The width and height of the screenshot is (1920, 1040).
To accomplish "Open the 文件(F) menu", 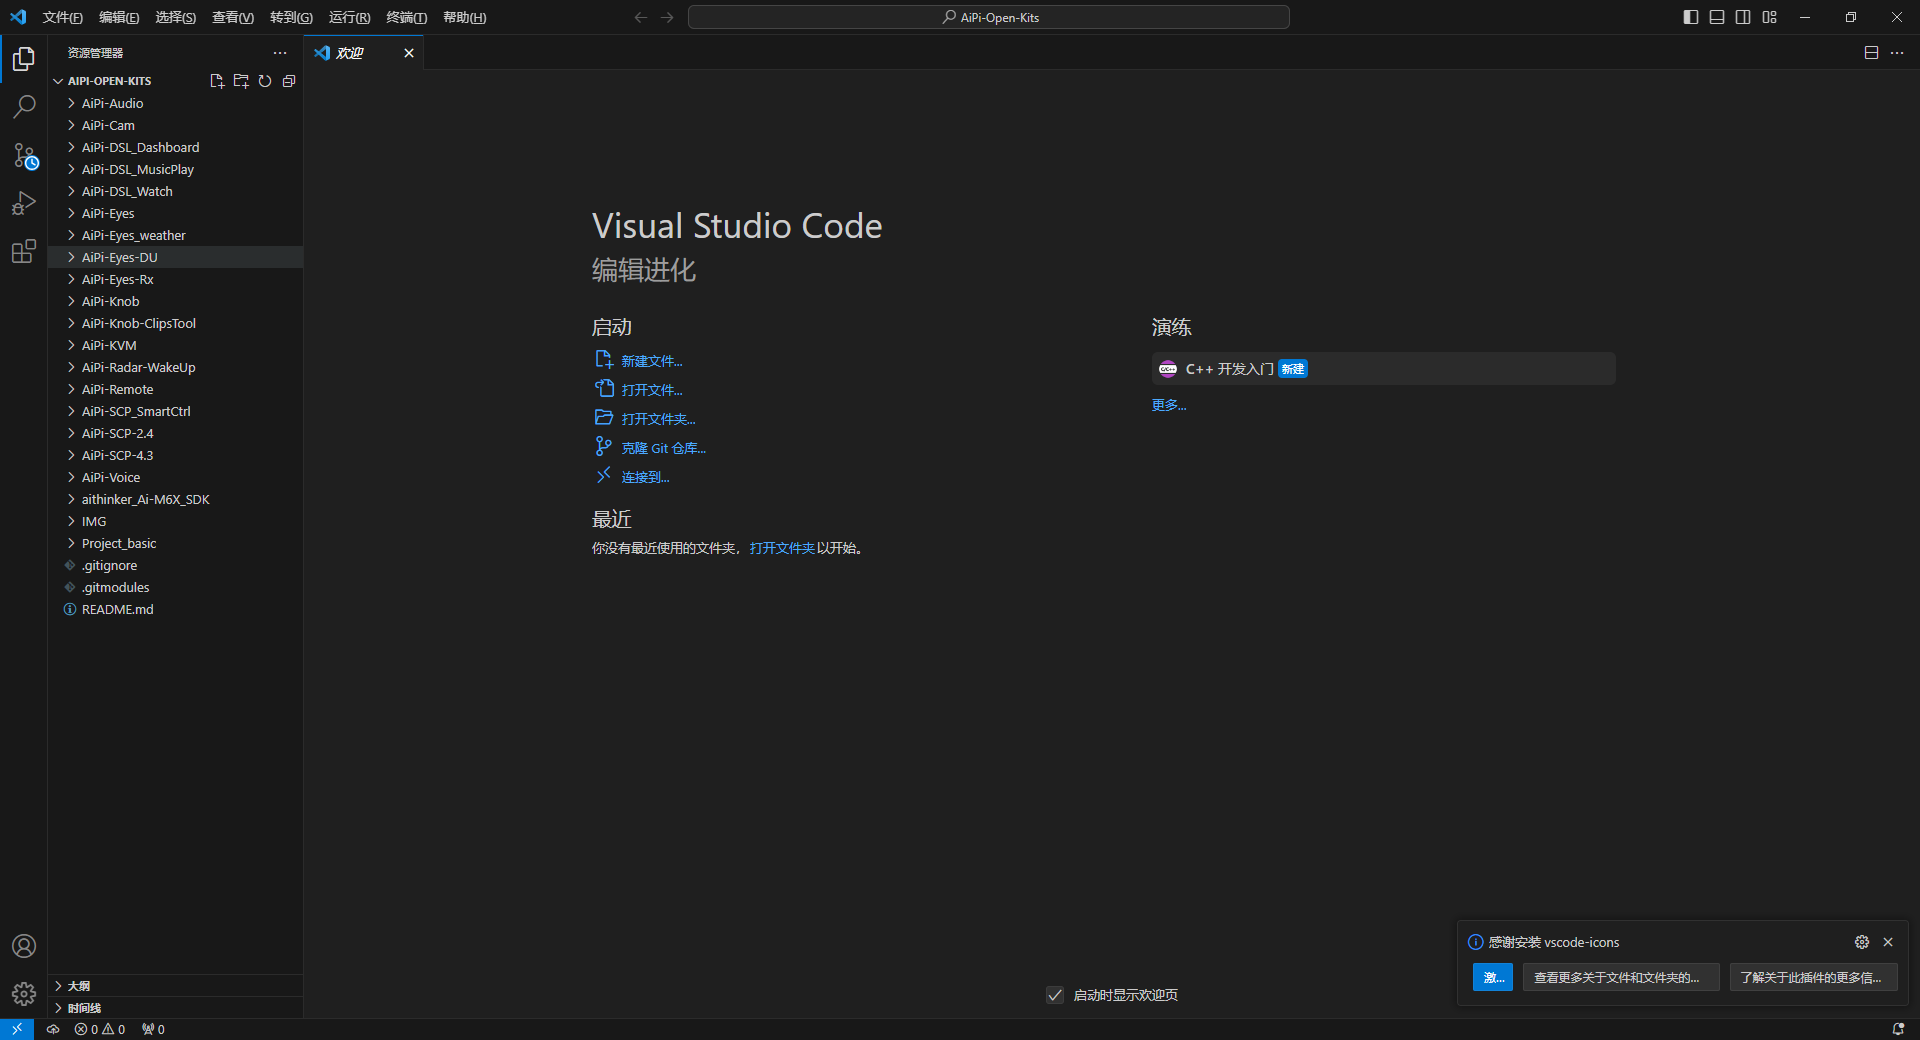I will coord(62,17).
